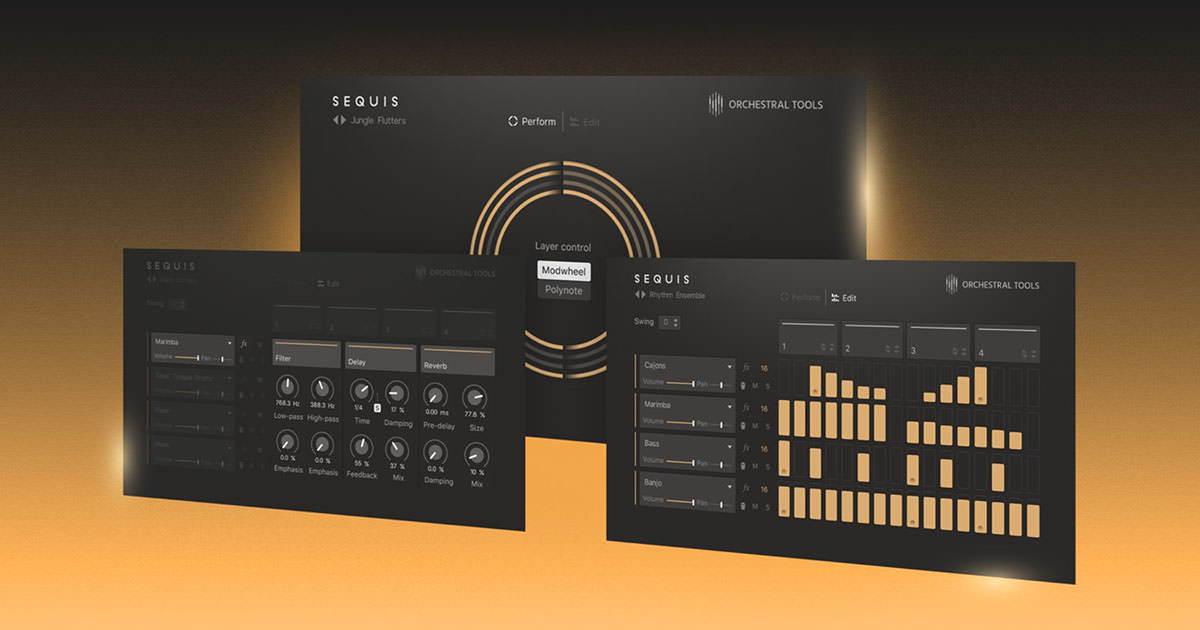
Task: Click the Cajons Volume slider
Action: tap(680, 383)
